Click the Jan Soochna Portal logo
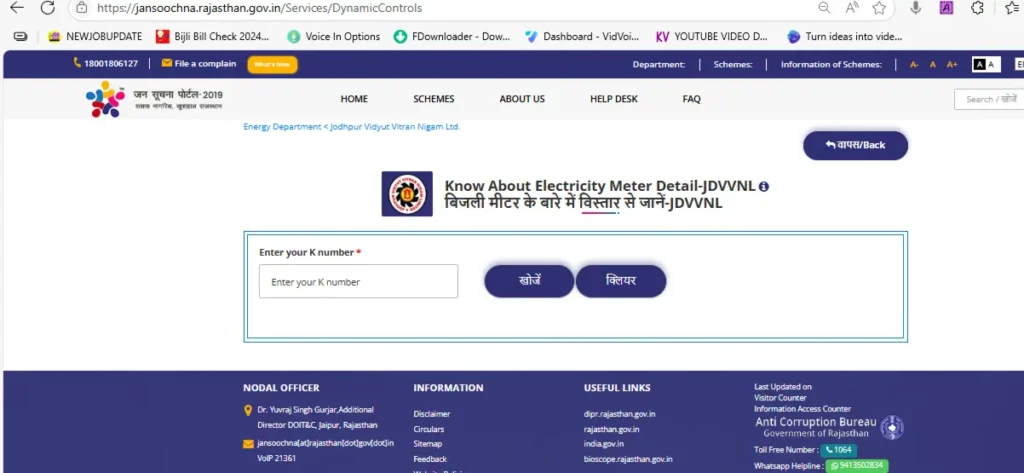This screenshot has width=1024, height=473. [x=155, y=99]
